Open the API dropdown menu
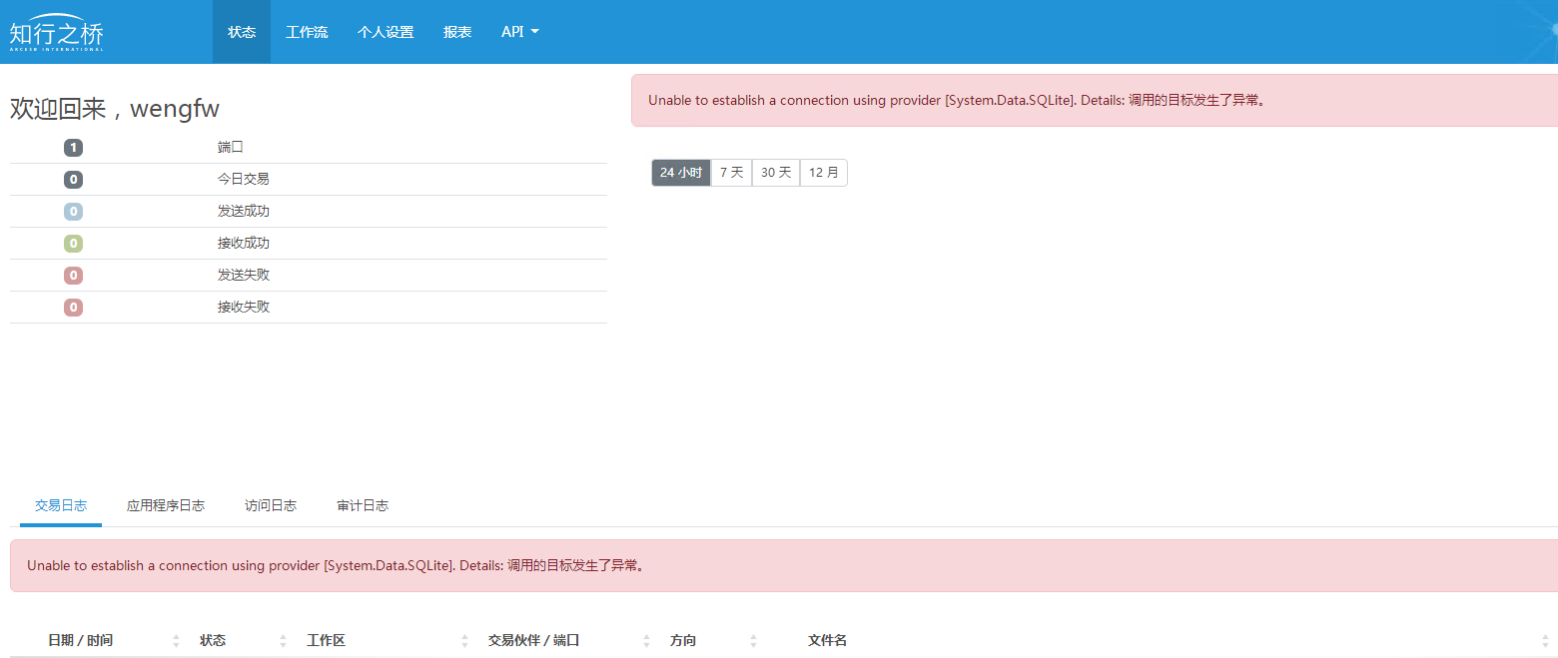This screenshot has width=1558, height=658. pos(520,32)
